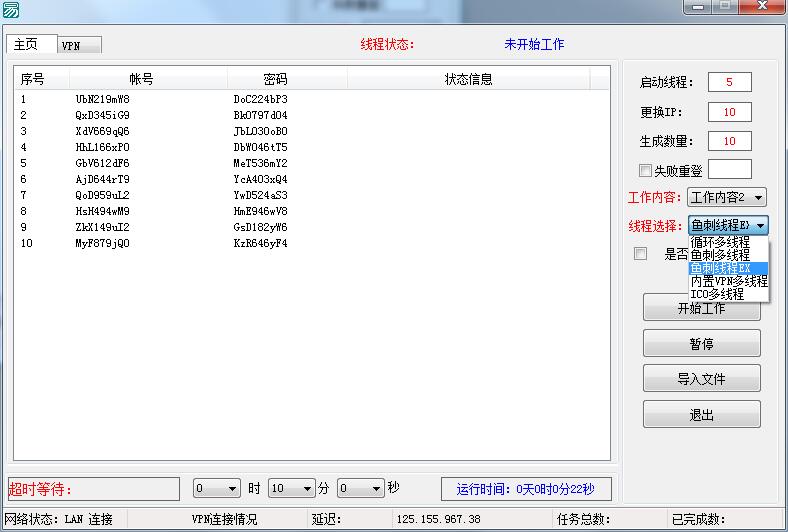Screen dimensions: 788x532
Task: Toggle the 是否 checkbox below 线程选择
Action: [x=640, y=254]
